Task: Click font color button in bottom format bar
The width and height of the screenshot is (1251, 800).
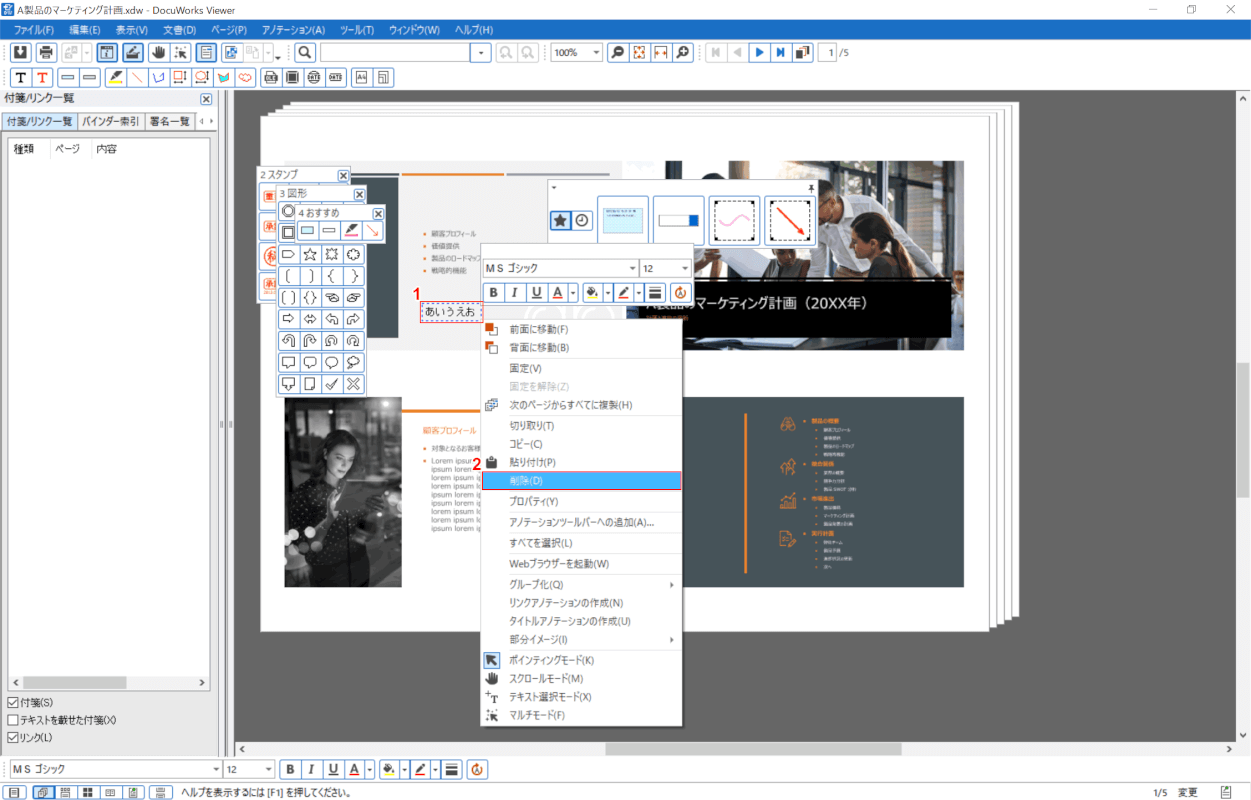Action: 354,769
